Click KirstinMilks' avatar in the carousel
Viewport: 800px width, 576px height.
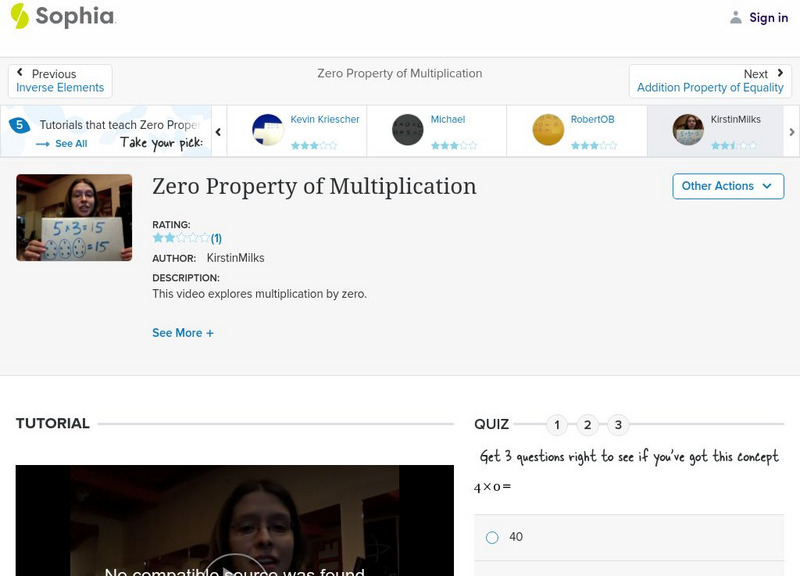686,127
